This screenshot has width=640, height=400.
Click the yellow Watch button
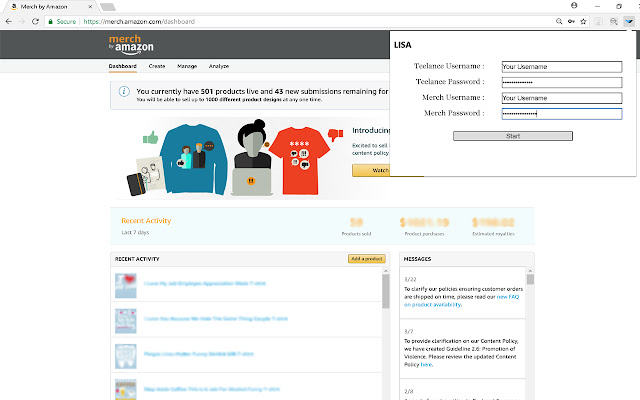(371, 170)
